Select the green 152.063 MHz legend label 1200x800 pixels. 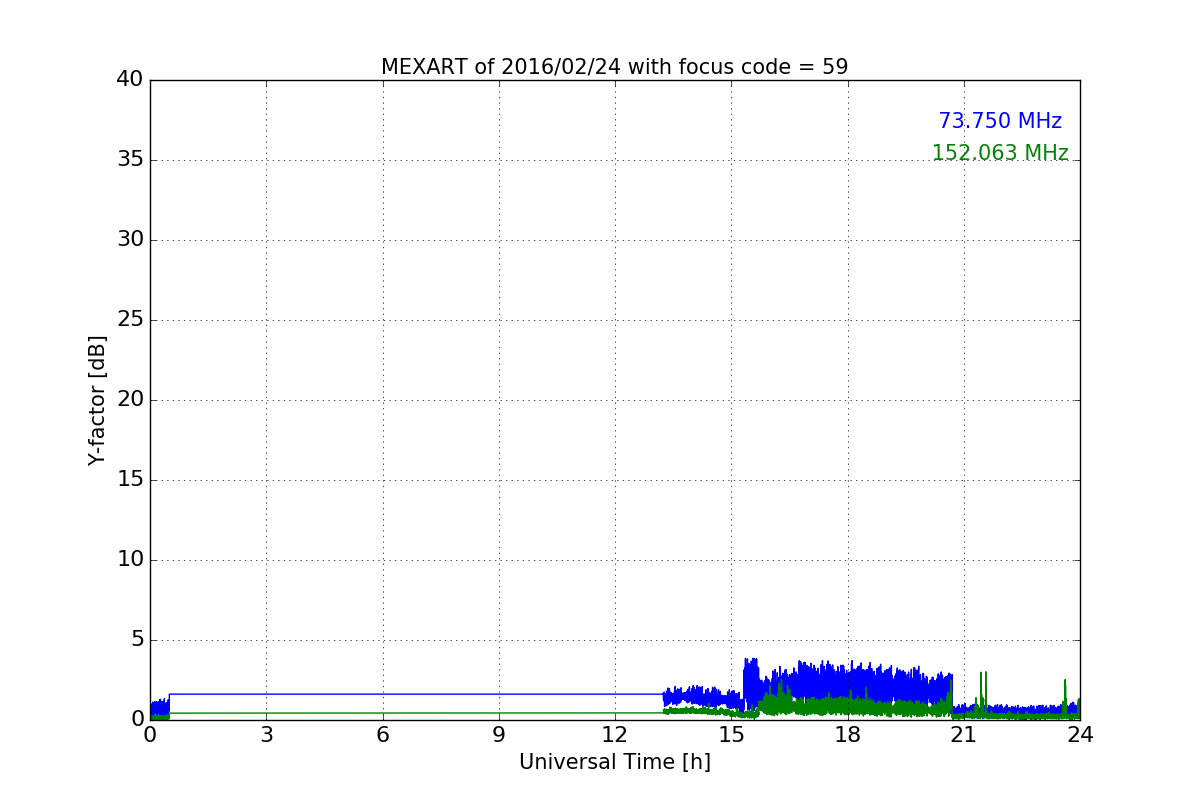click(1000, 153)
